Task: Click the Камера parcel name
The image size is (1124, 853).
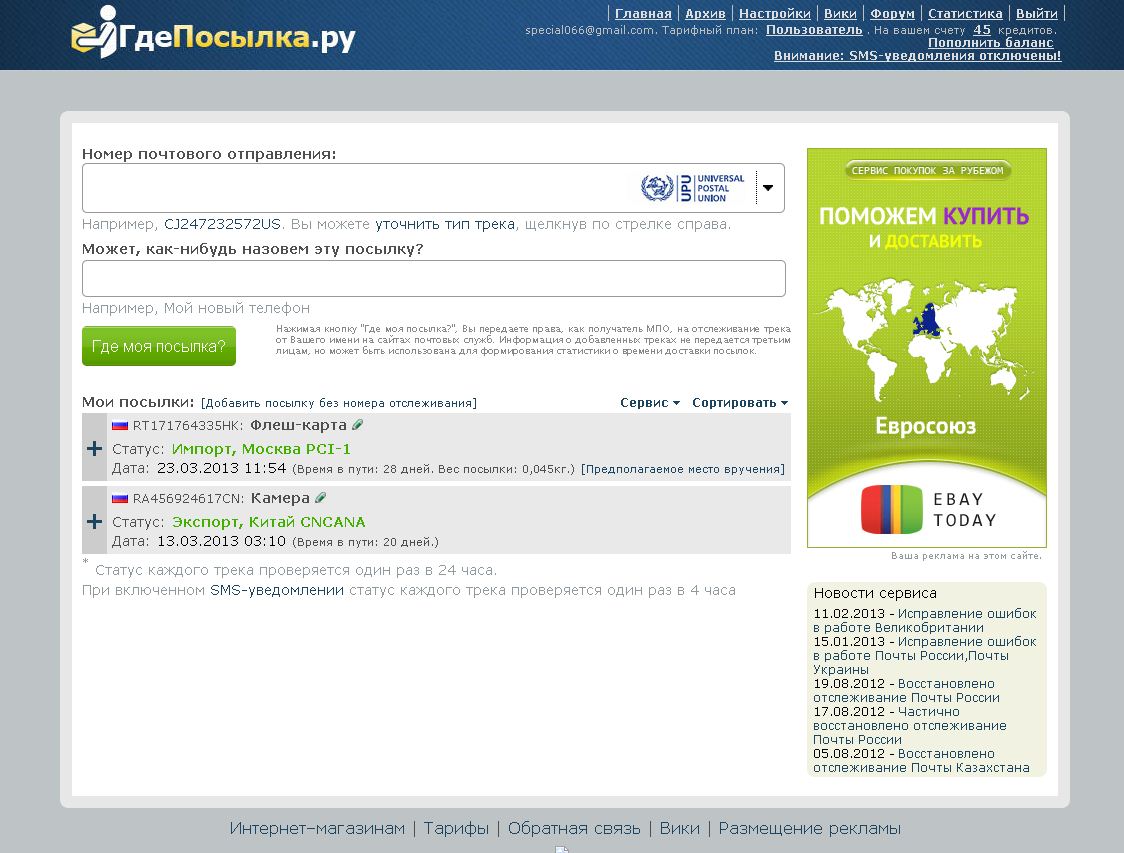Action: pos(280,498)
